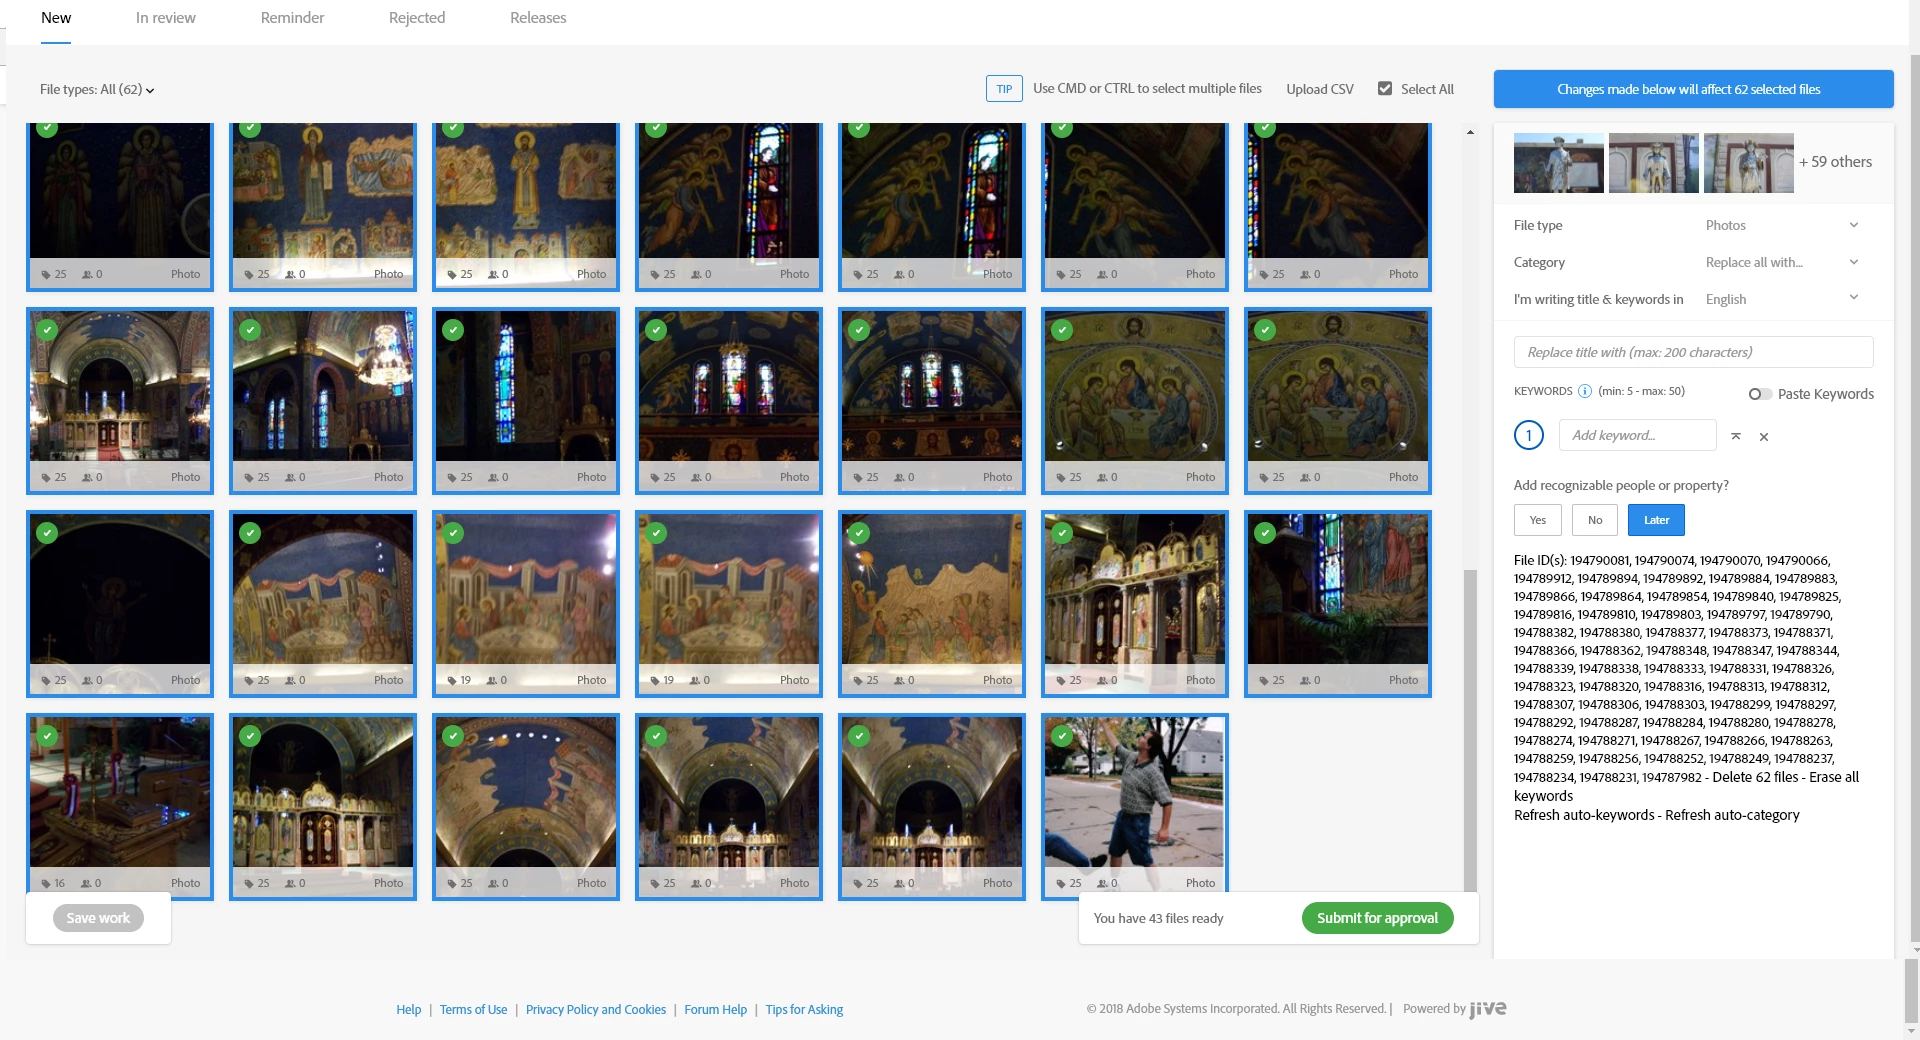The height and width of the screenshot is (1040, 1920).
Task: Click Upload CSV
Action: click(1320, 89)
